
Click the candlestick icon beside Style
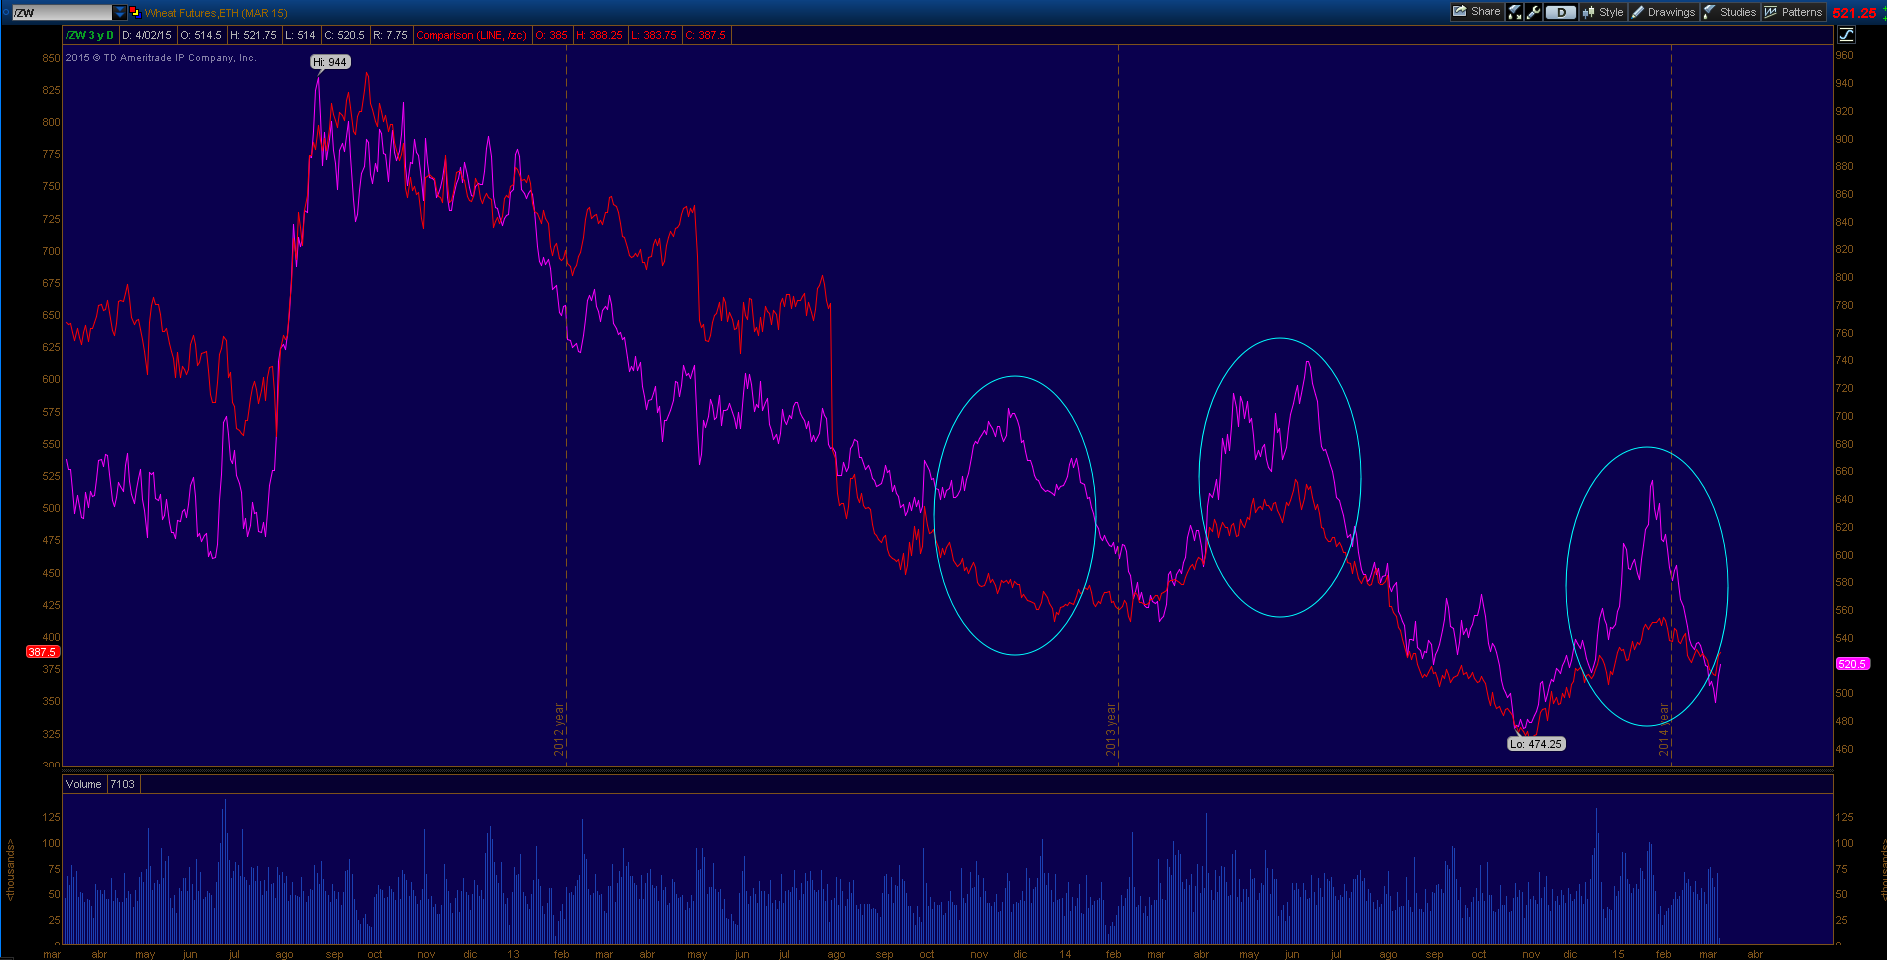pyautogui.click(x=1589, y=12)
